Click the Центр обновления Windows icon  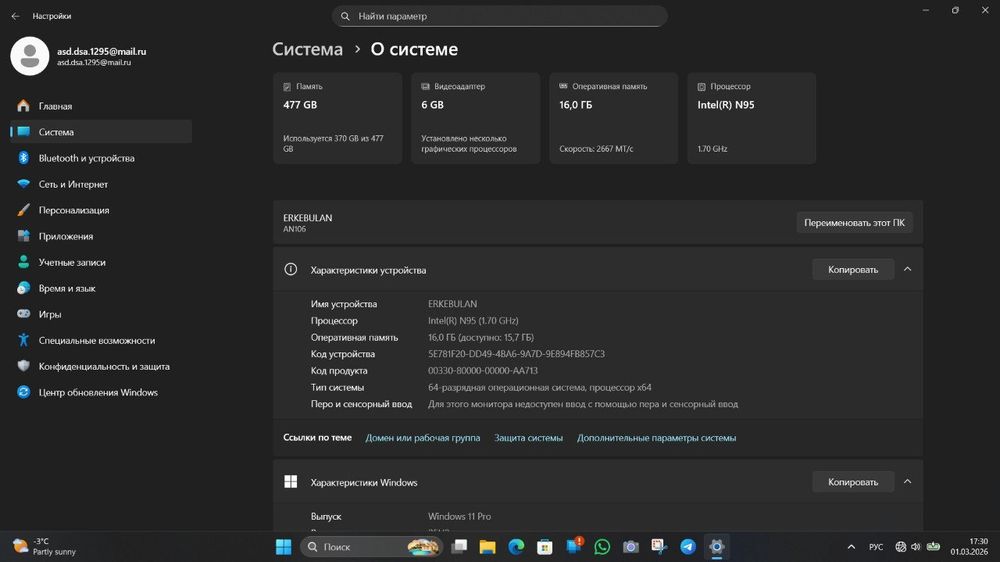(24, 392)
